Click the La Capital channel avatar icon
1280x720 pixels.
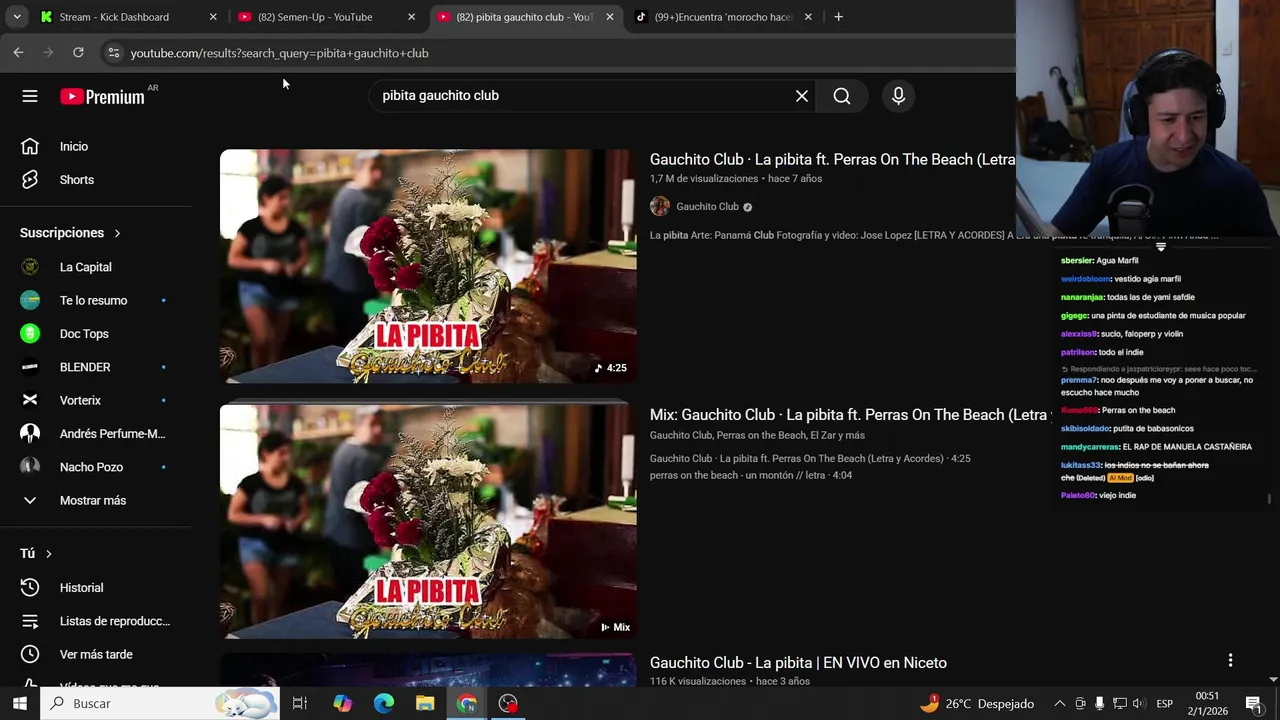coord(30,267)
